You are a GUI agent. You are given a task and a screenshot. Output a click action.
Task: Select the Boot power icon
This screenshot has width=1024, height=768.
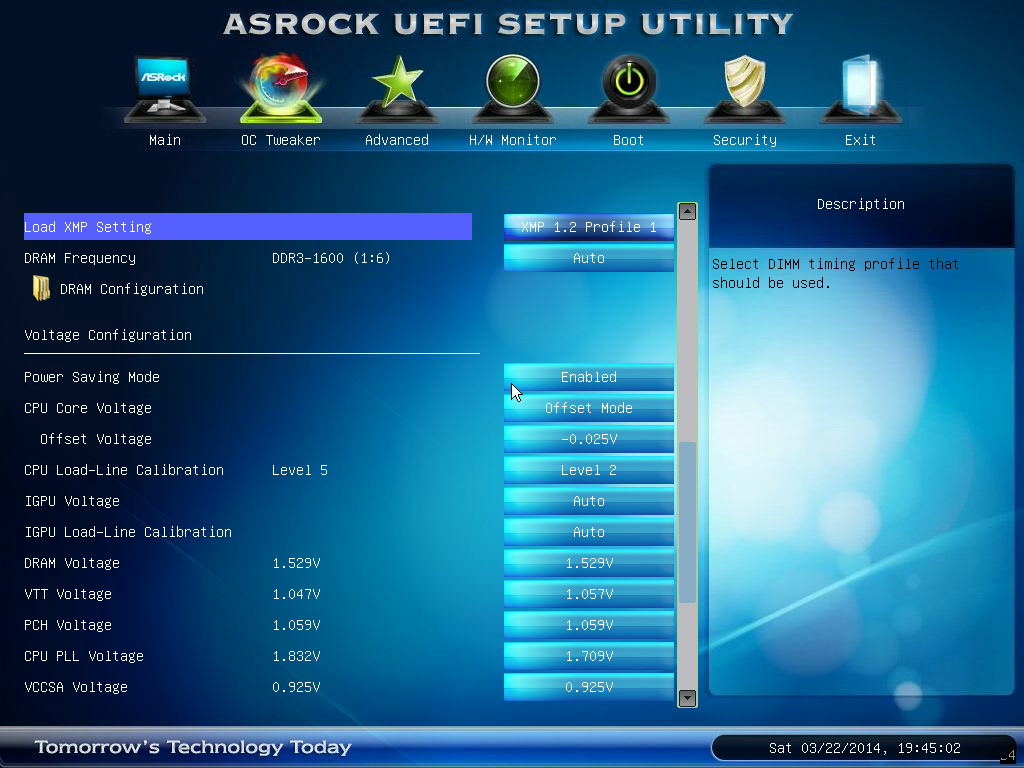(628, 89)
